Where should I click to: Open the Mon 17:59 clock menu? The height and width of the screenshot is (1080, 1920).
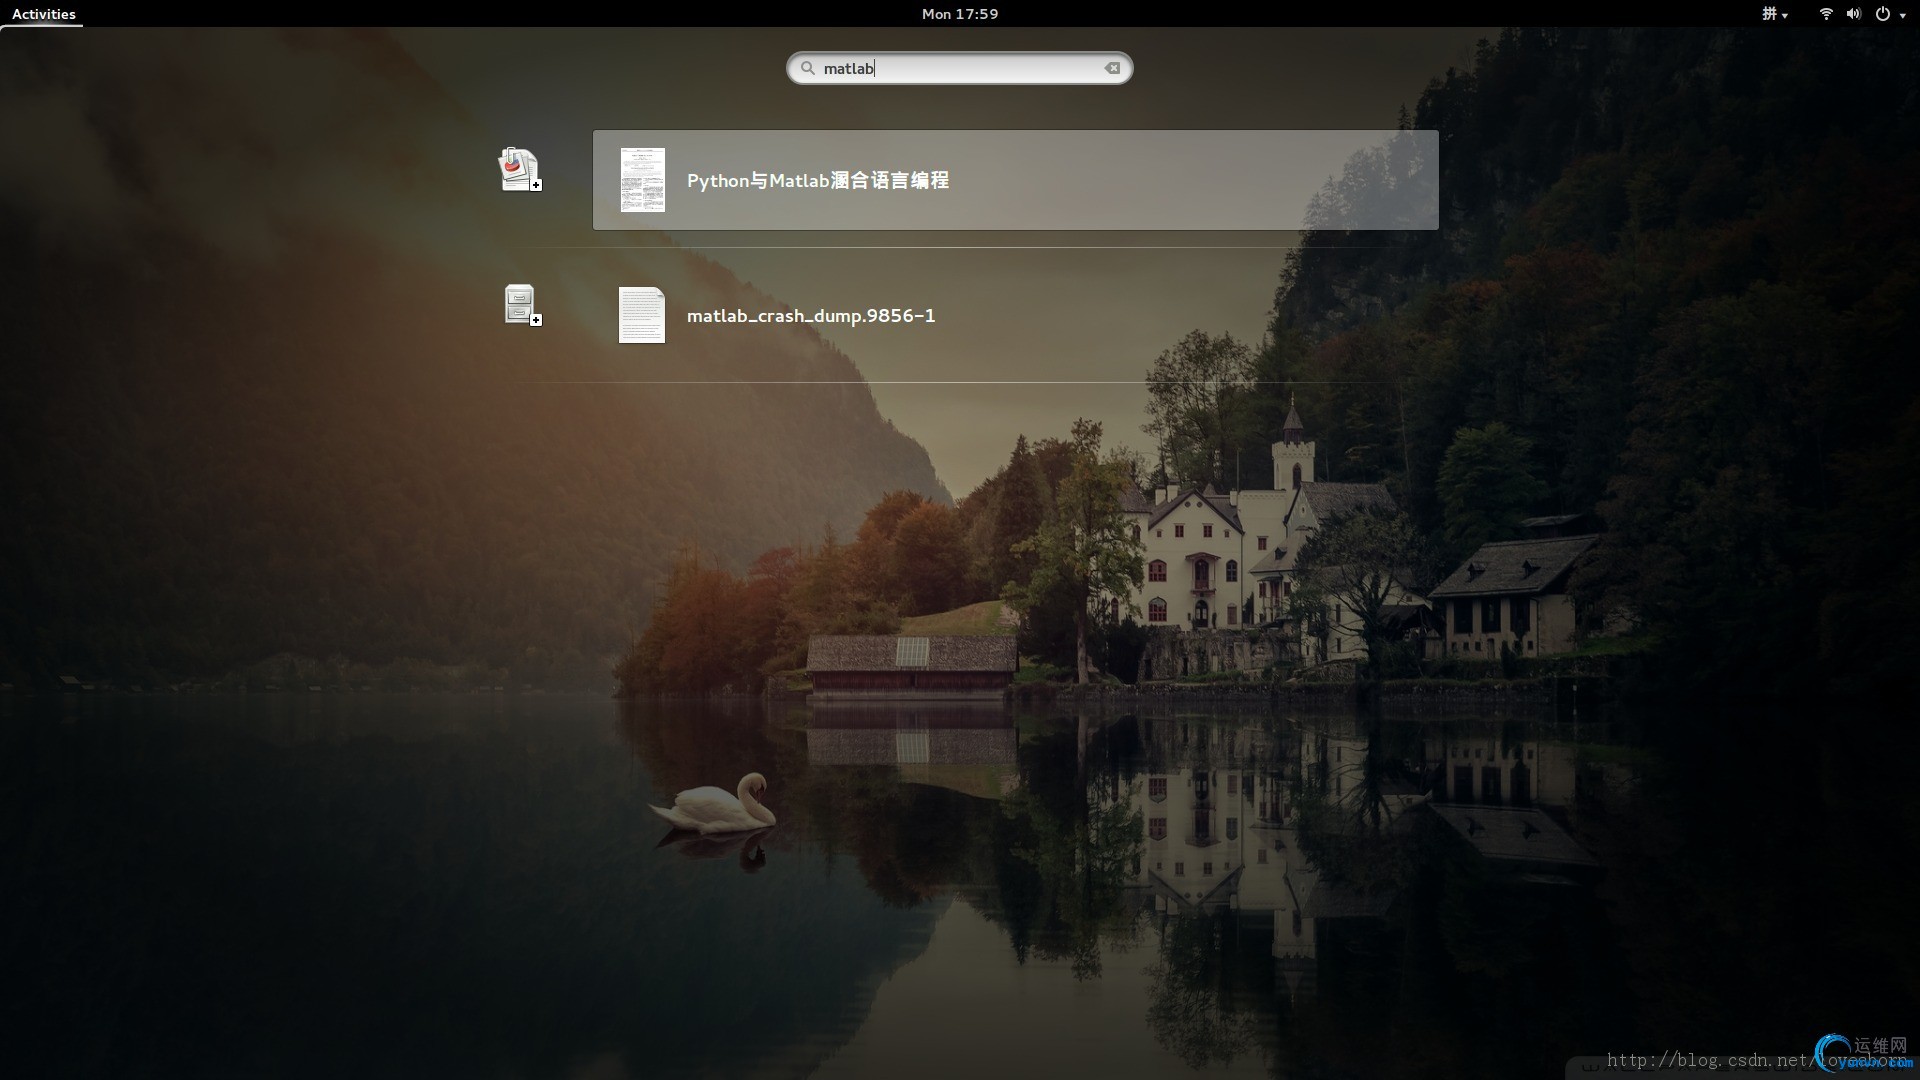tap(959, 14)
